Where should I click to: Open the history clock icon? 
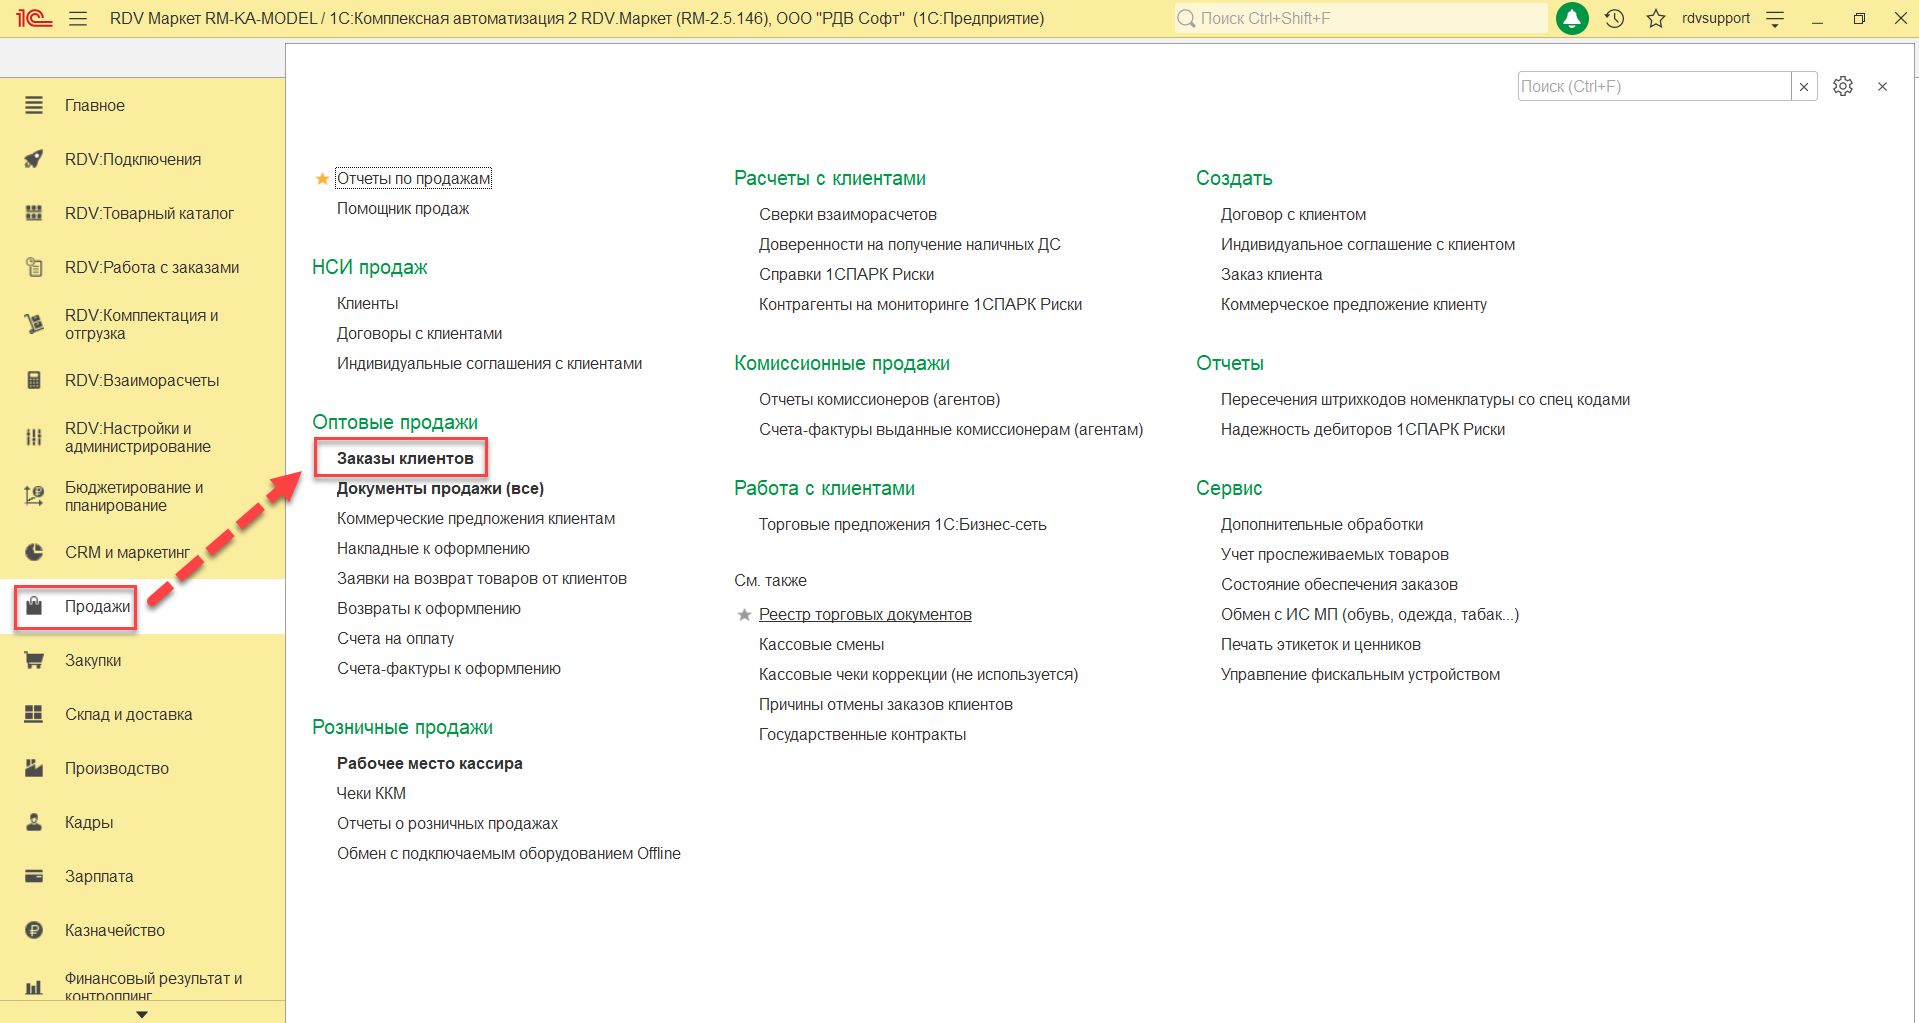click(x=1614, y=18)
